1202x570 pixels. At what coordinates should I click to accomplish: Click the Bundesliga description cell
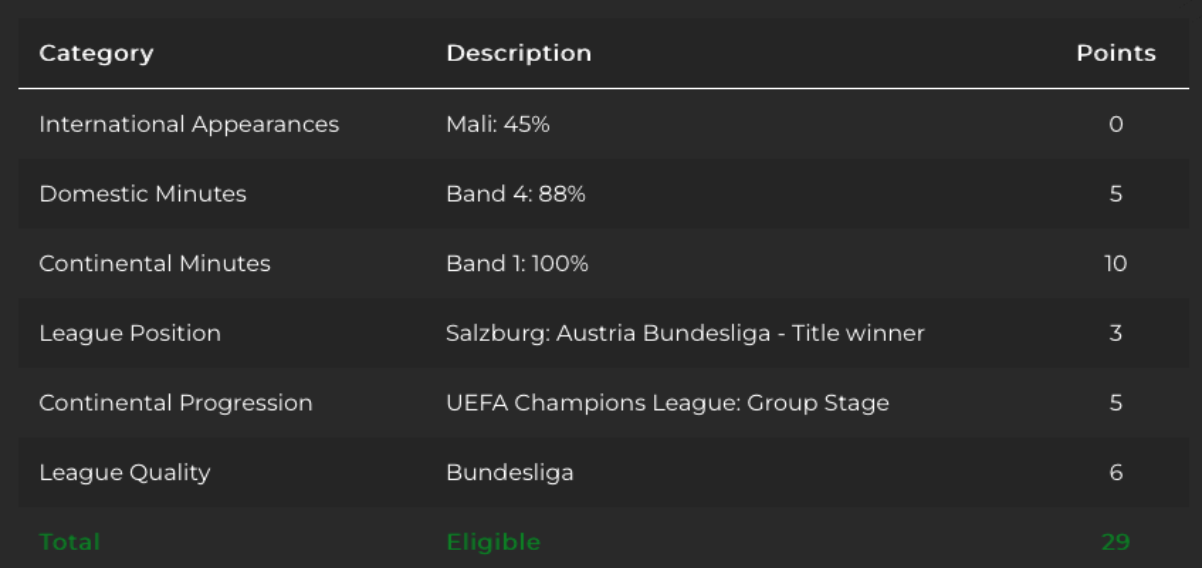[x=510, y=473]
